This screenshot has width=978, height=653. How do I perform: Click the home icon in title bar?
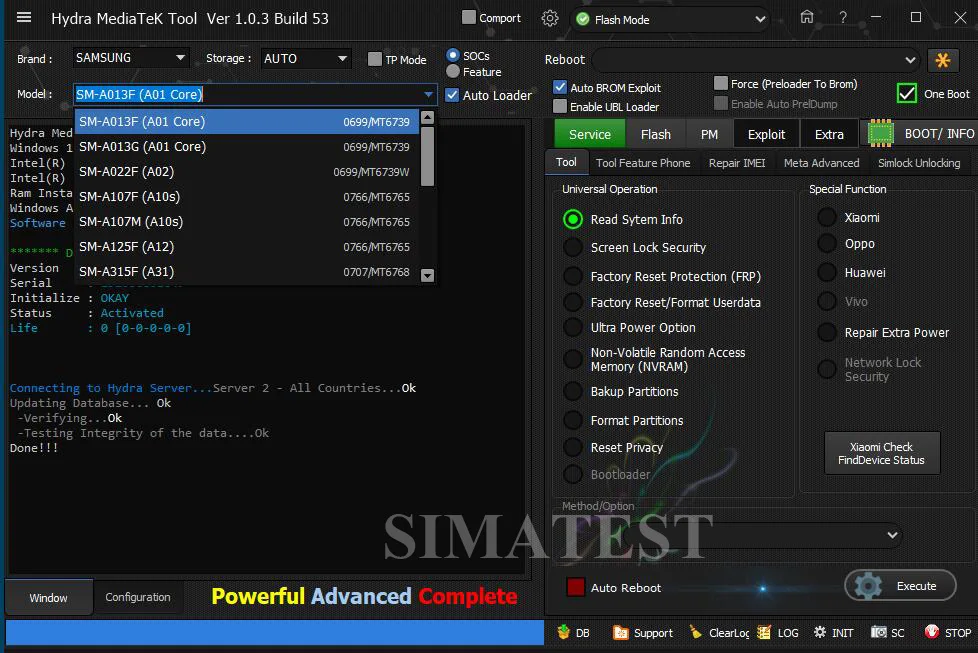pyautogui.click(x=806, y=17)
